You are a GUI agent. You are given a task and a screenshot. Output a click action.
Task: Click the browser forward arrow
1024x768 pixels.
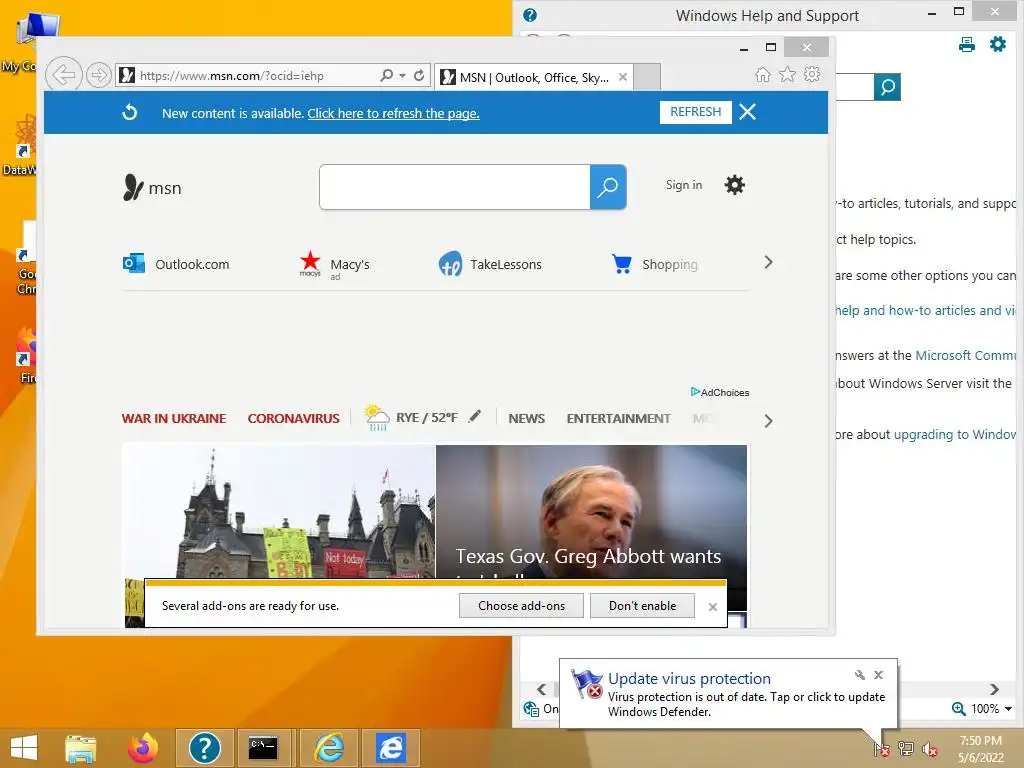[x=99, y=75]
